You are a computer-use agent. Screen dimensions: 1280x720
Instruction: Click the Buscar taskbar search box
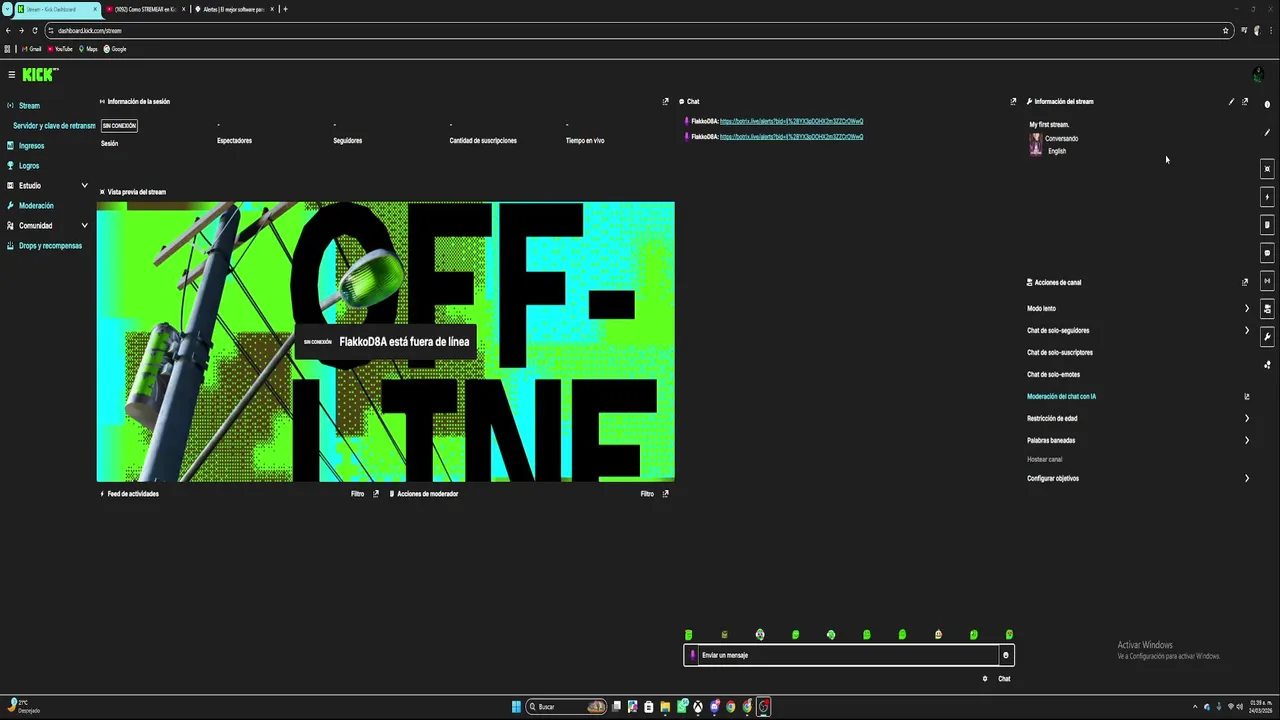pos(566,707)
